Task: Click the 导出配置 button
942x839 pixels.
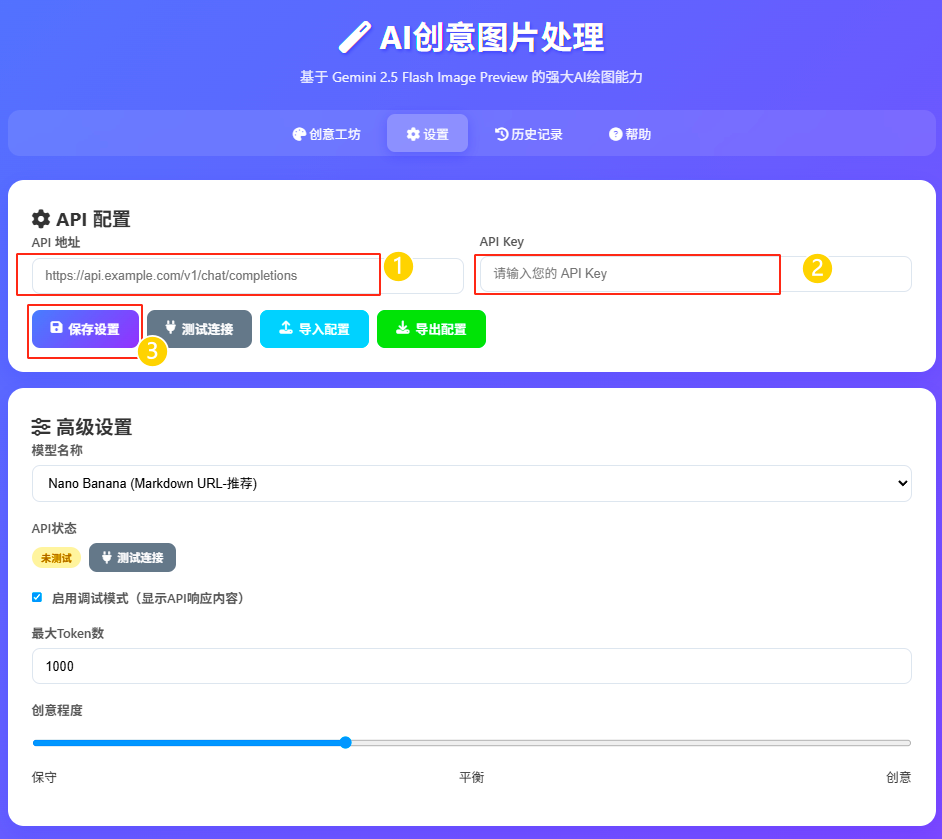Action: (x=431, y=328)
